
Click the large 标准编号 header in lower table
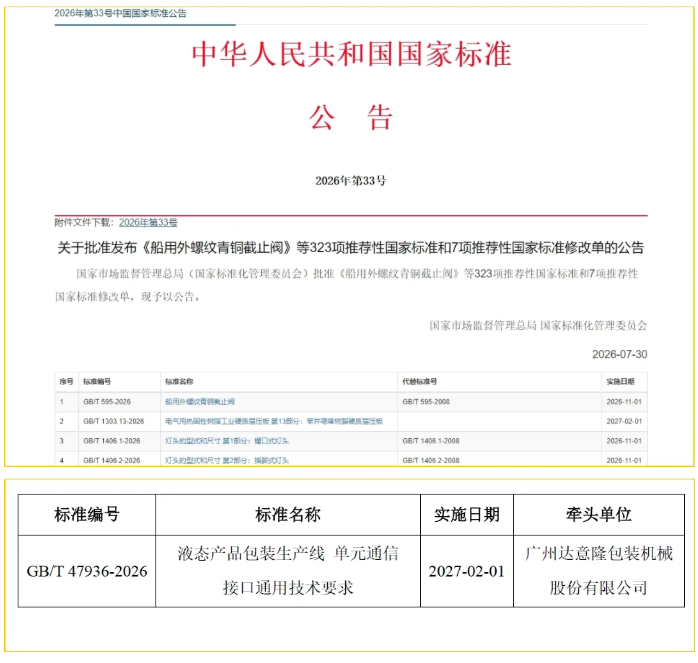click(x=87, y=515)
